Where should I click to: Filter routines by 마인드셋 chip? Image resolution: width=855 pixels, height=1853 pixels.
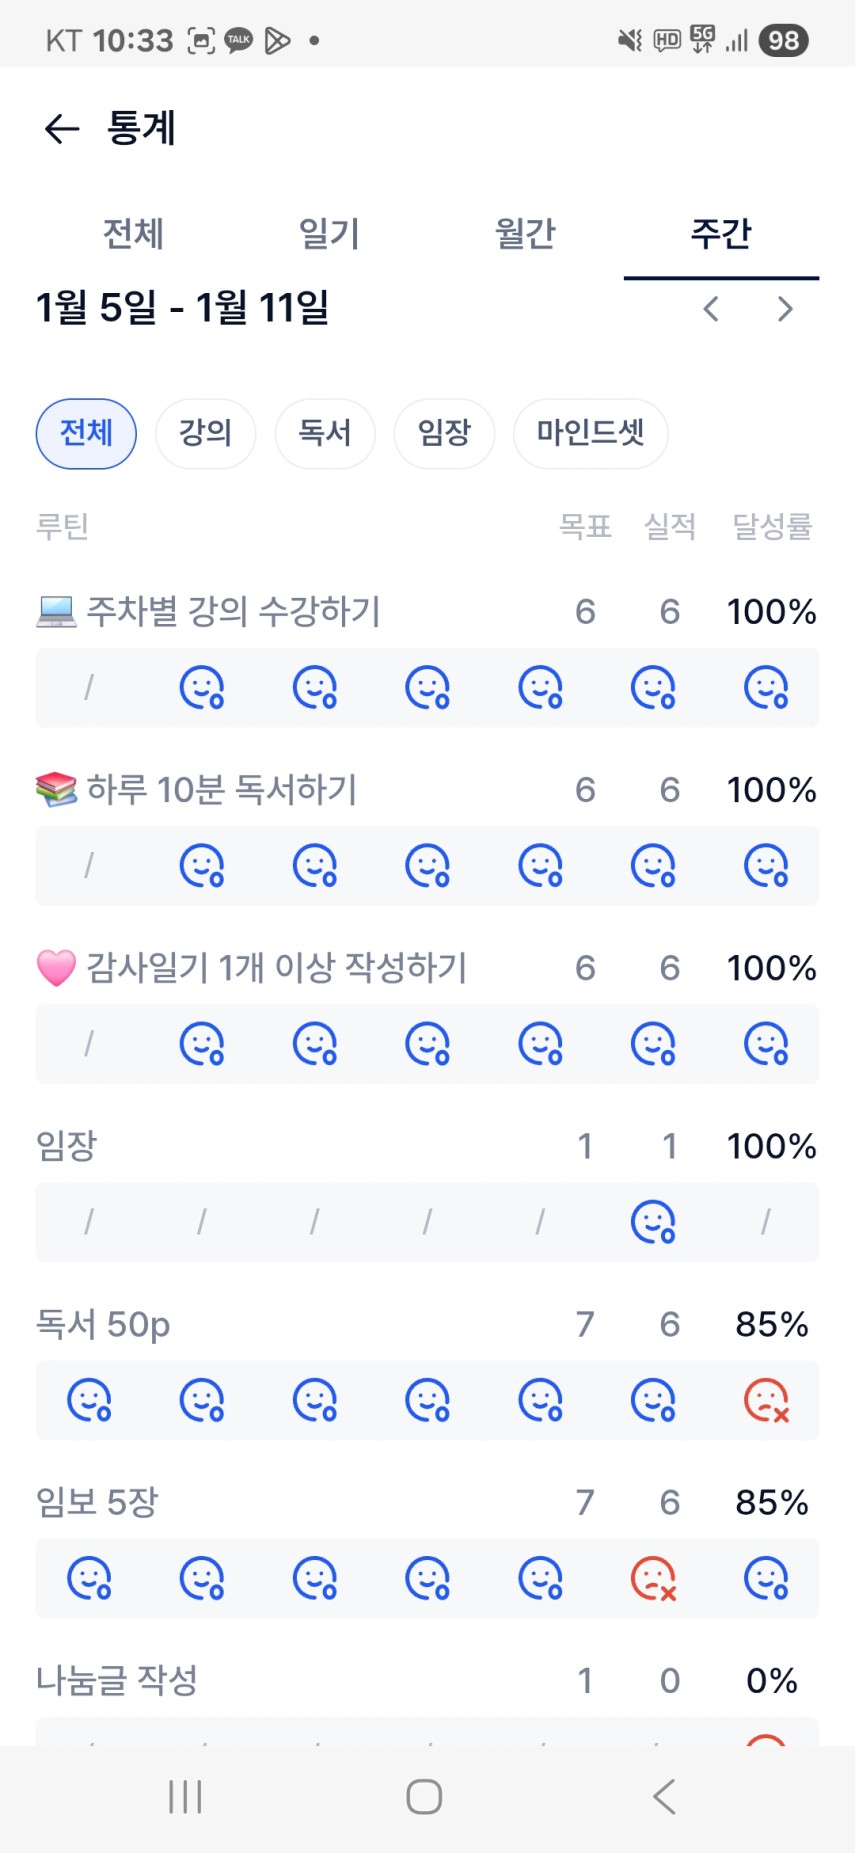pyautogui.click(x=590, y=433)
